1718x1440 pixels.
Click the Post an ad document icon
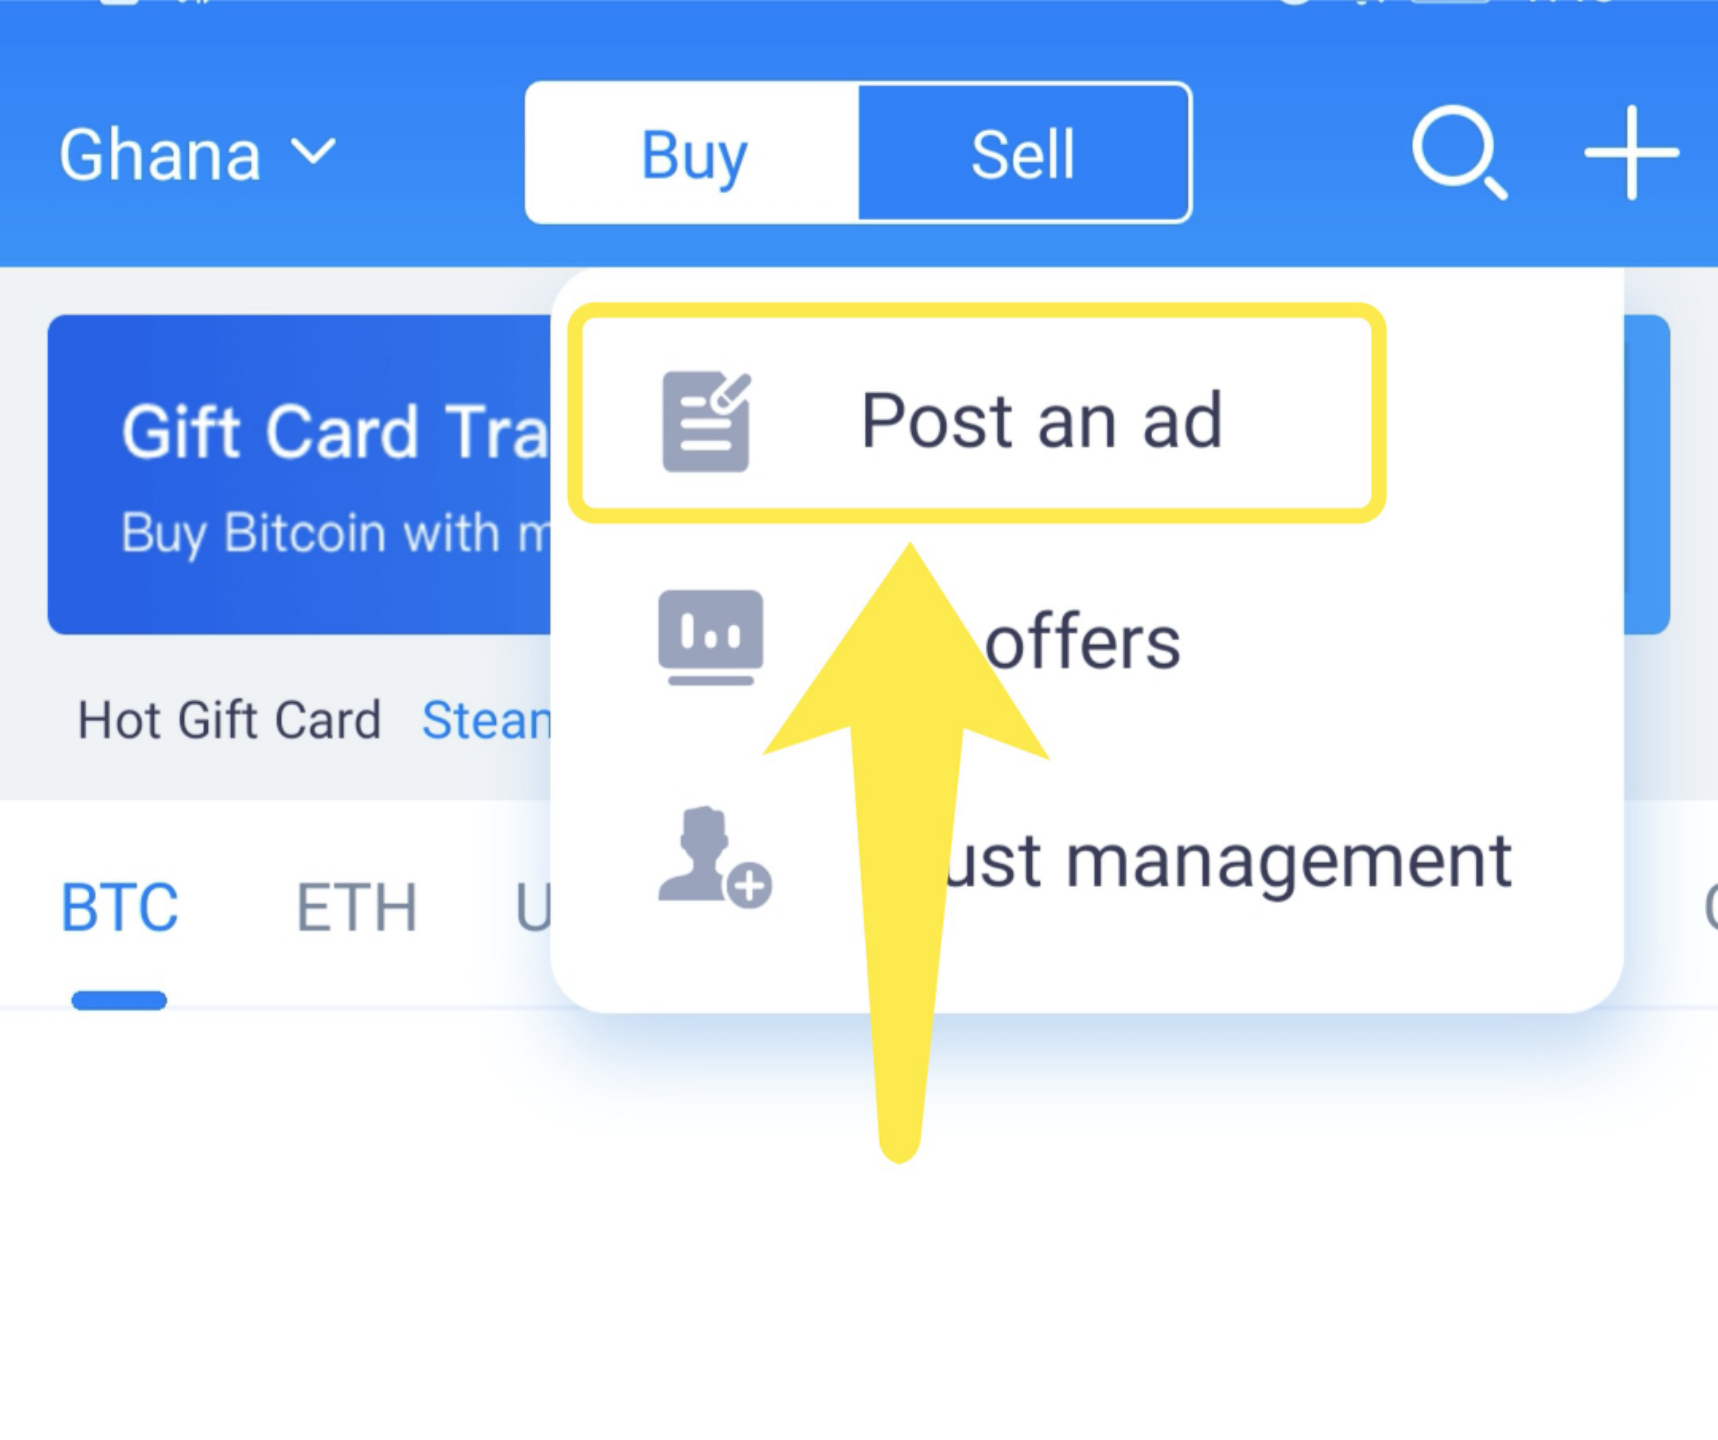pos(706,421)
